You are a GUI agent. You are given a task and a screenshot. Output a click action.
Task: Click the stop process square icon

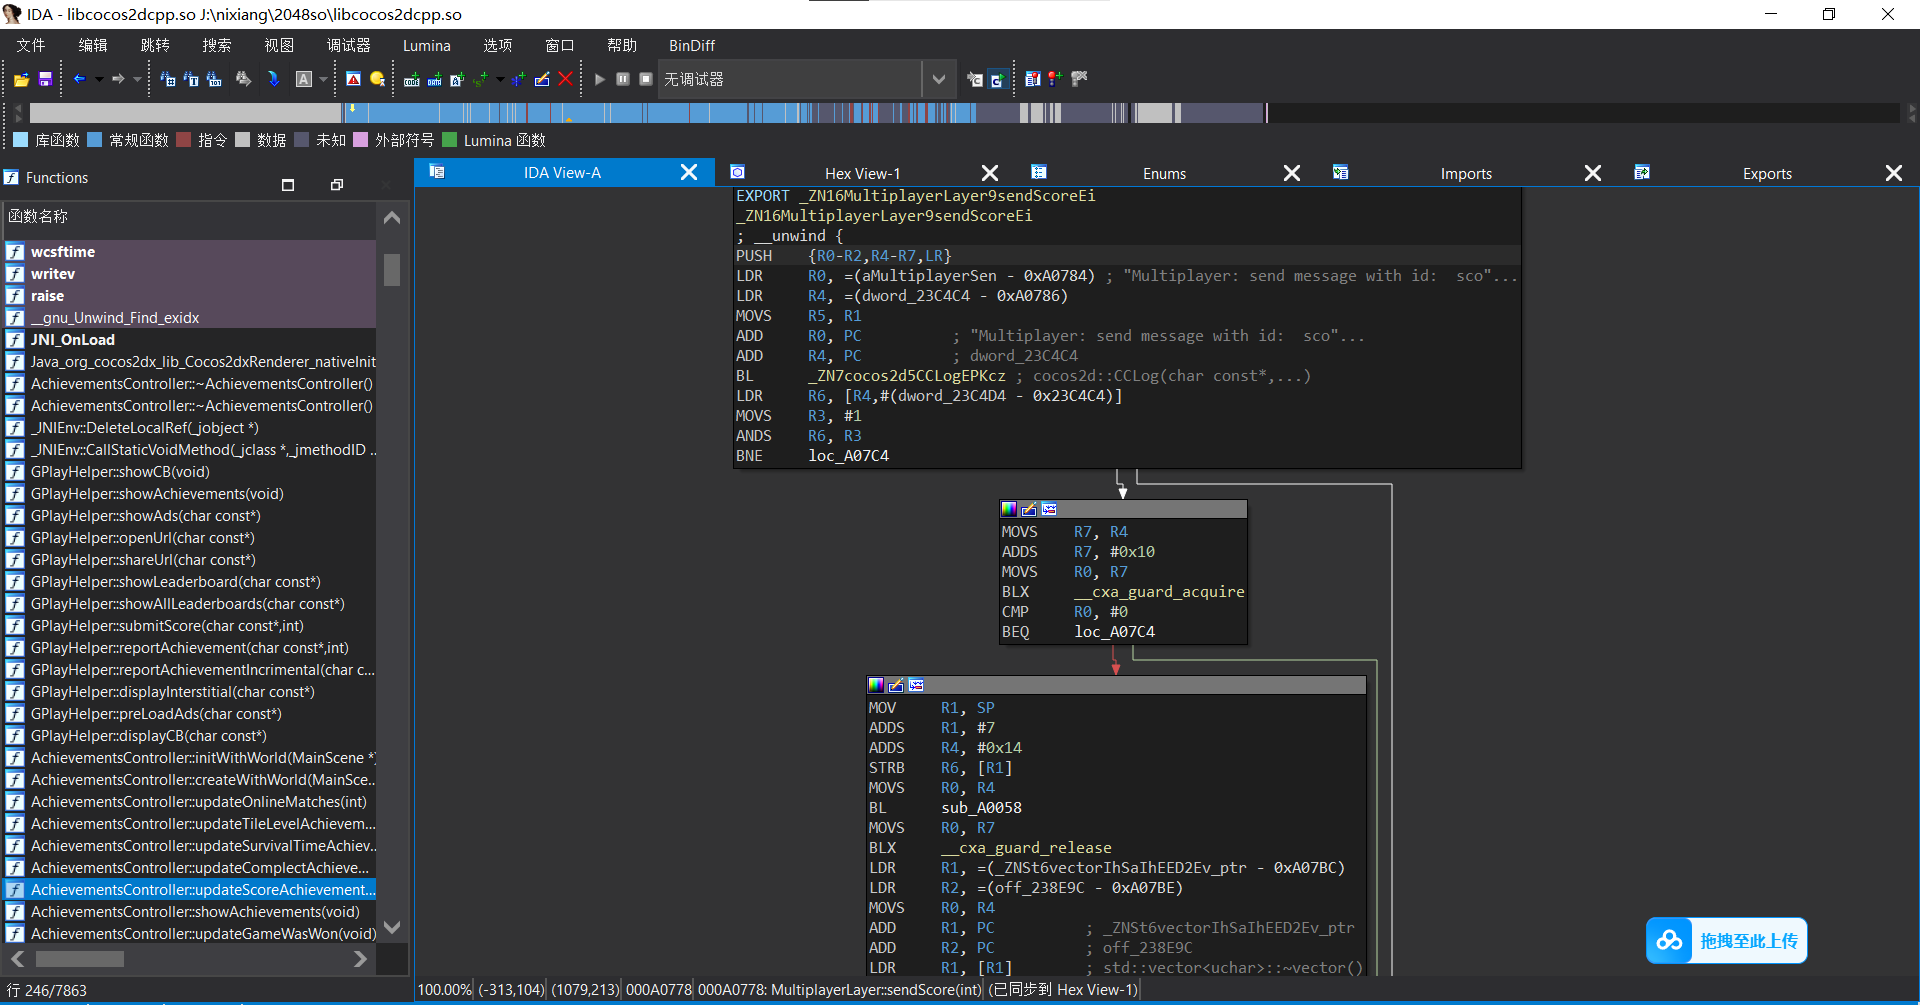[646, 79]
